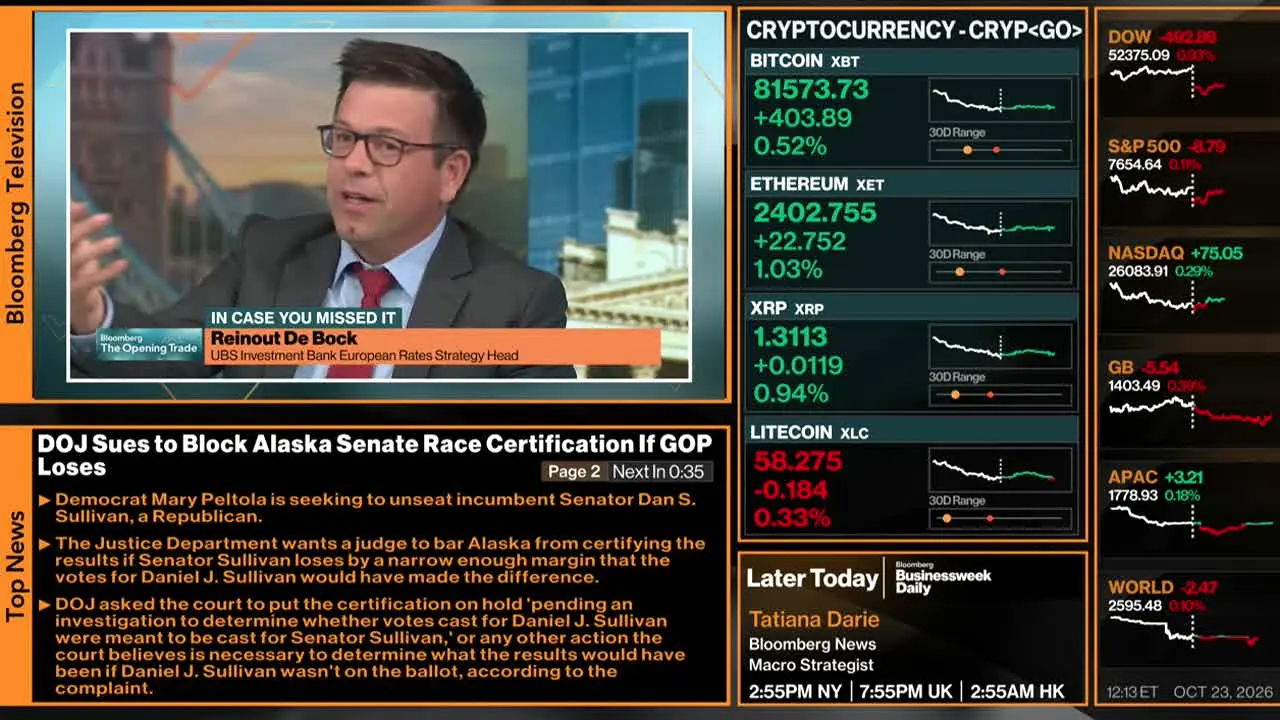This screenshot has height=720, width=1280.
Task: Click the Litecoin 30D Range slider
Action: (1000, 518)
